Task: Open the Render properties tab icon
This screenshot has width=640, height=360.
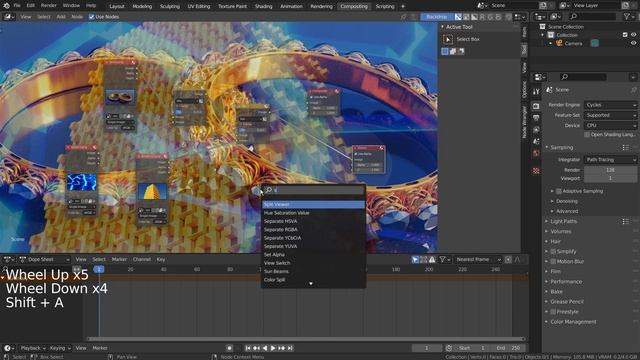Action: (x=536, y=106)
